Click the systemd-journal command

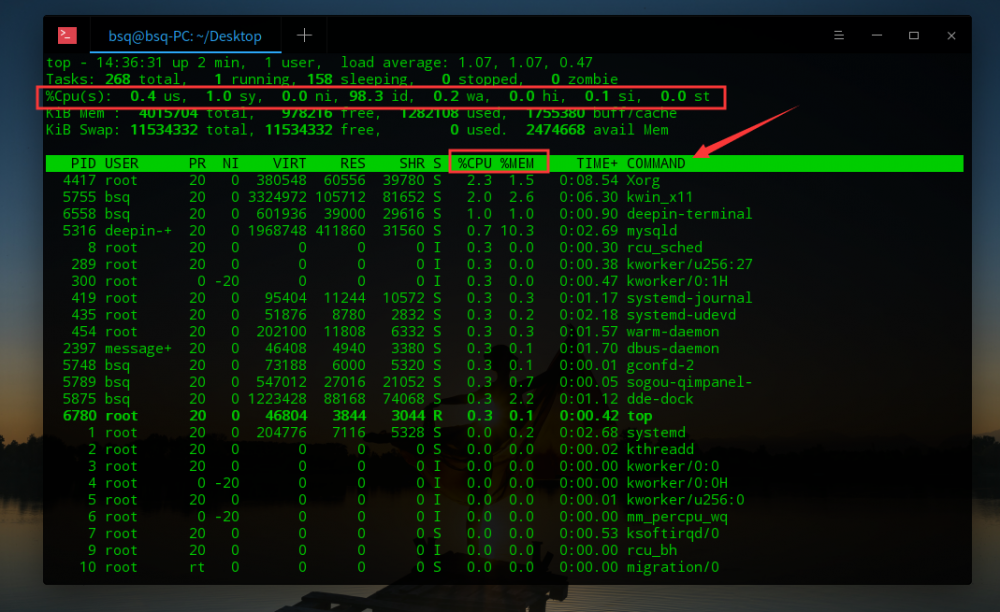(x=689, y=298)
